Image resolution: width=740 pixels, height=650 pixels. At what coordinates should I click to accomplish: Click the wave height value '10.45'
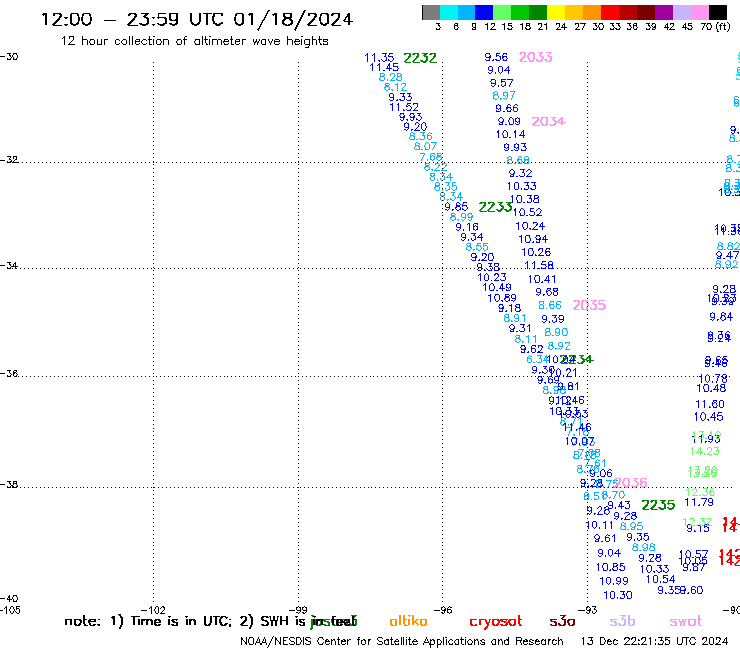pos(709,417)
